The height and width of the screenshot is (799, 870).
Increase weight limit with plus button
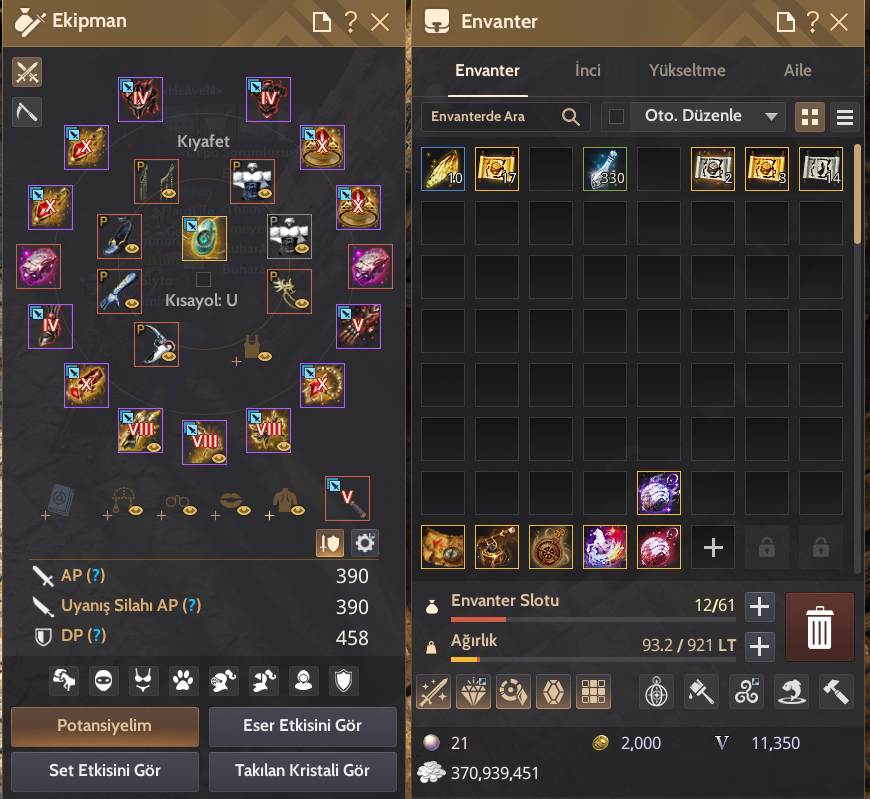point(760,646)
